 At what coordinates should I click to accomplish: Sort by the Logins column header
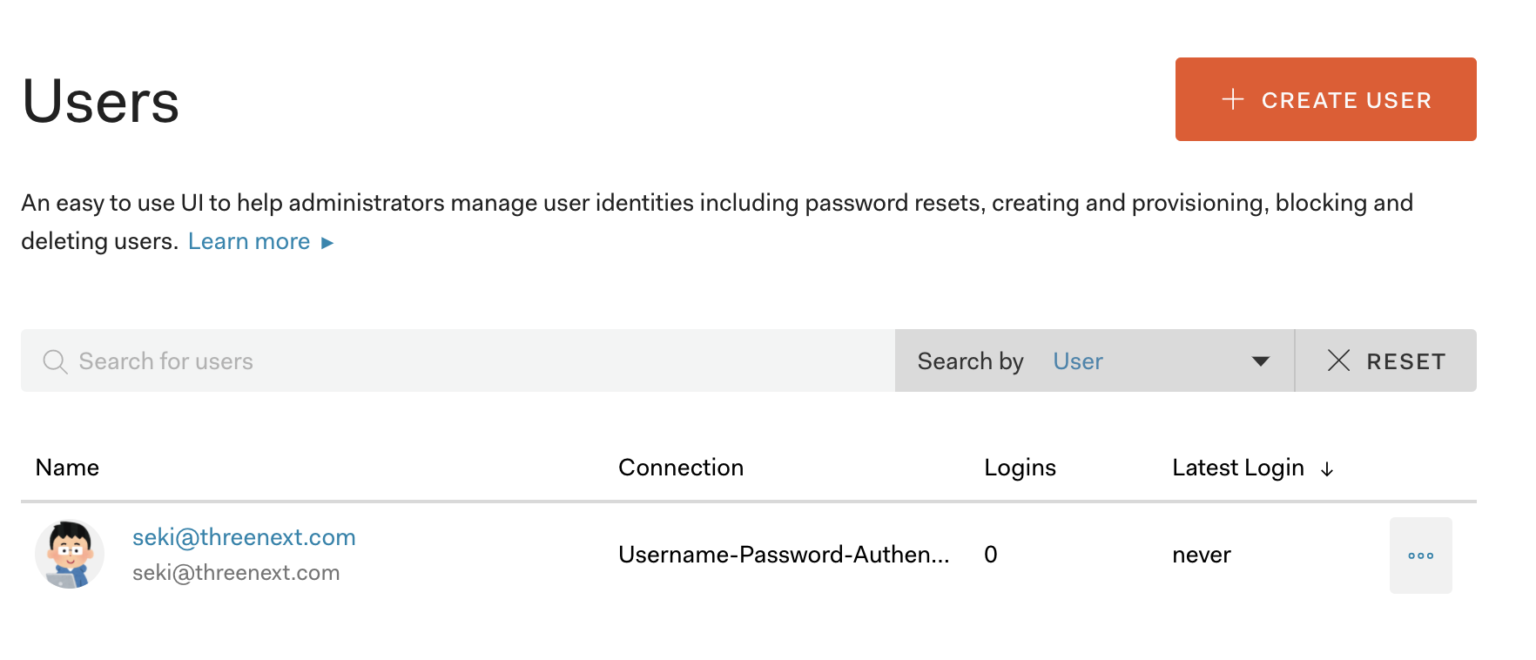coord(1019,467)
